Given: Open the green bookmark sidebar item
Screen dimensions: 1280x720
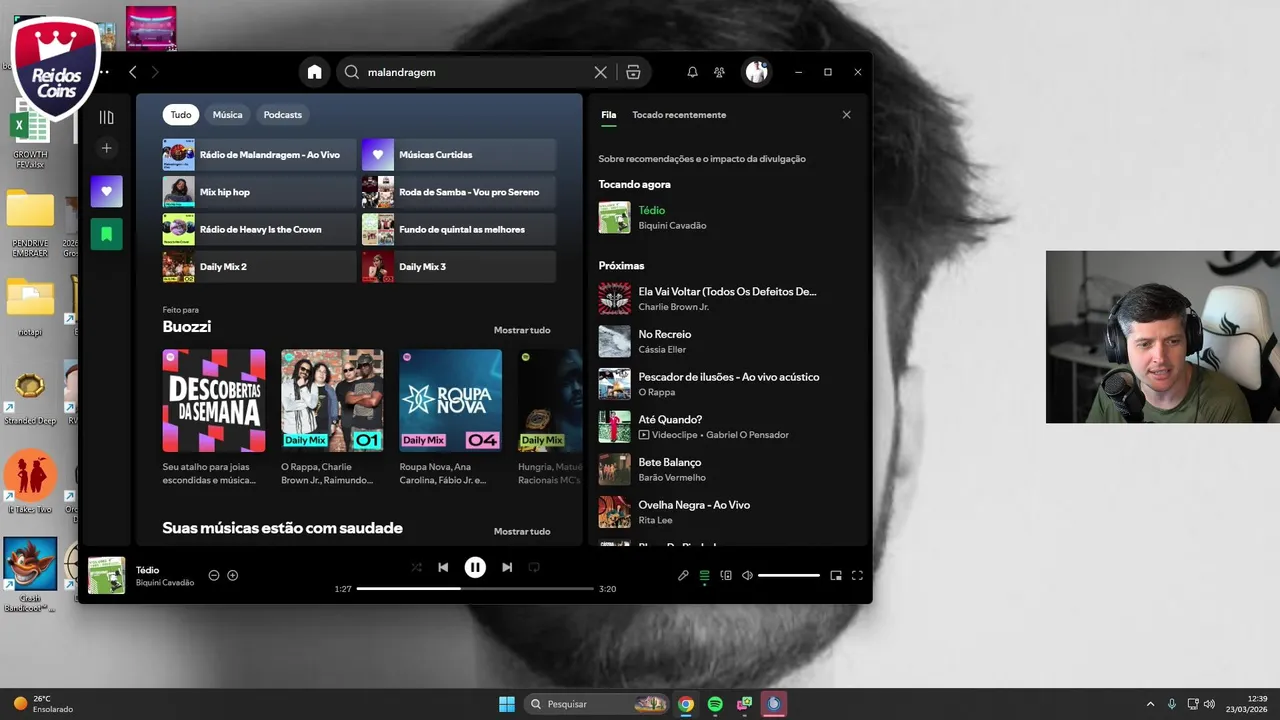Looking at the screenshot, I should coord(107,234).
